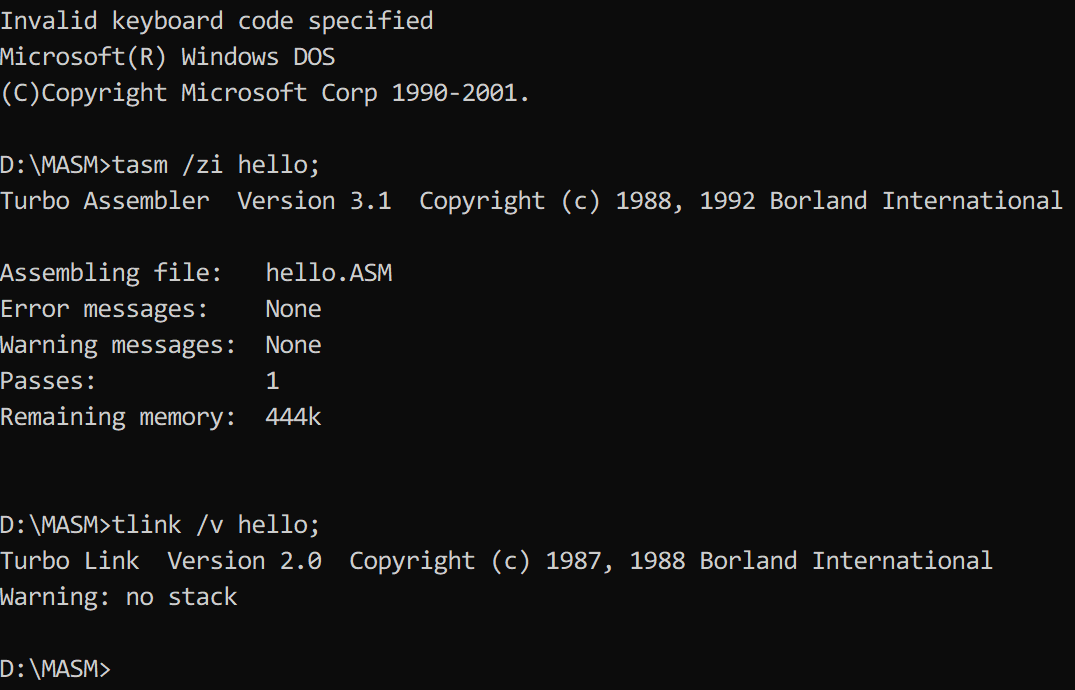Click the passes count value "1"
The image size is (1075, 690).
click(272, 381)
